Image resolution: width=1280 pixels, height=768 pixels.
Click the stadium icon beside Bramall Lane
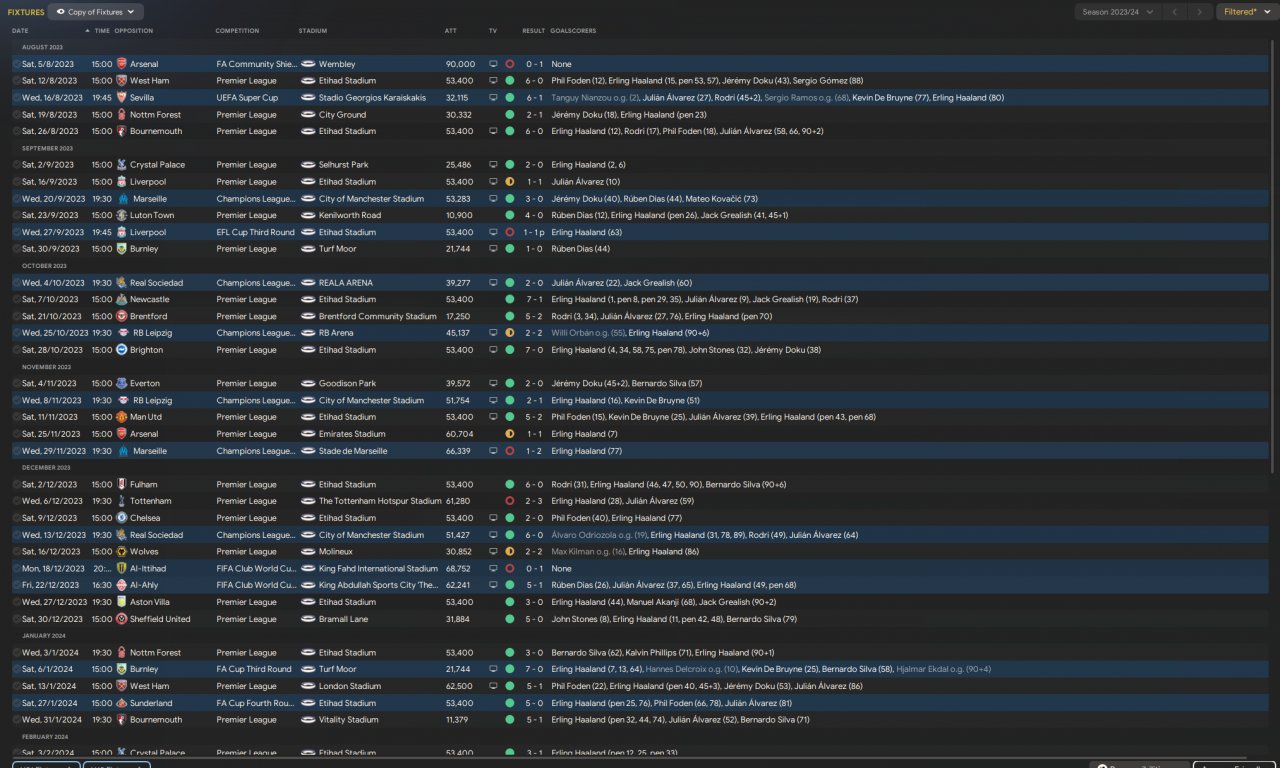click(308, 619)
